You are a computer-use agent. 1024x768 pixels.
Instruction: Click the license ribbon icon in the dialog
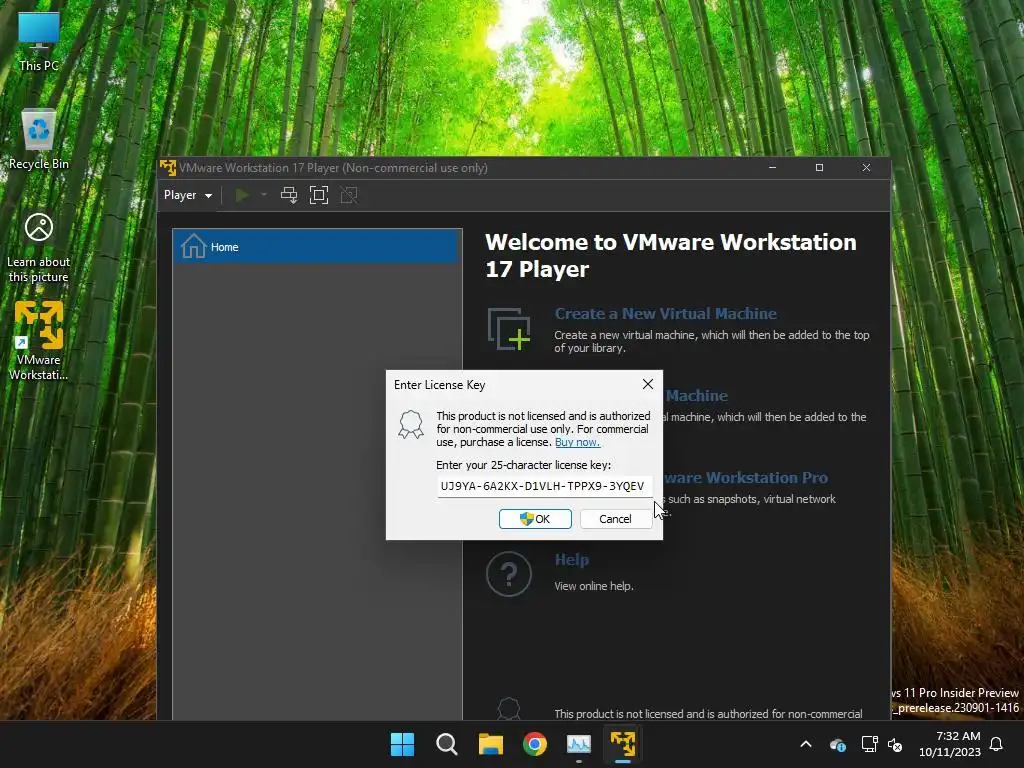411,424
